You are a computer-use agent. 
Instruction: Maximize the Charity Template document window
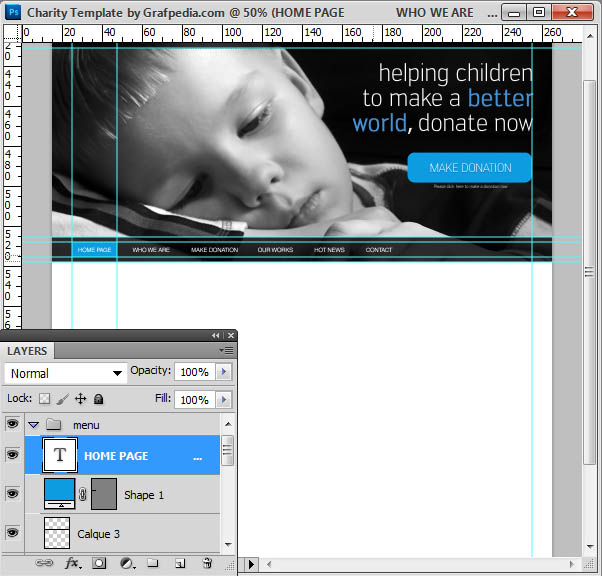tap(539, 12)
